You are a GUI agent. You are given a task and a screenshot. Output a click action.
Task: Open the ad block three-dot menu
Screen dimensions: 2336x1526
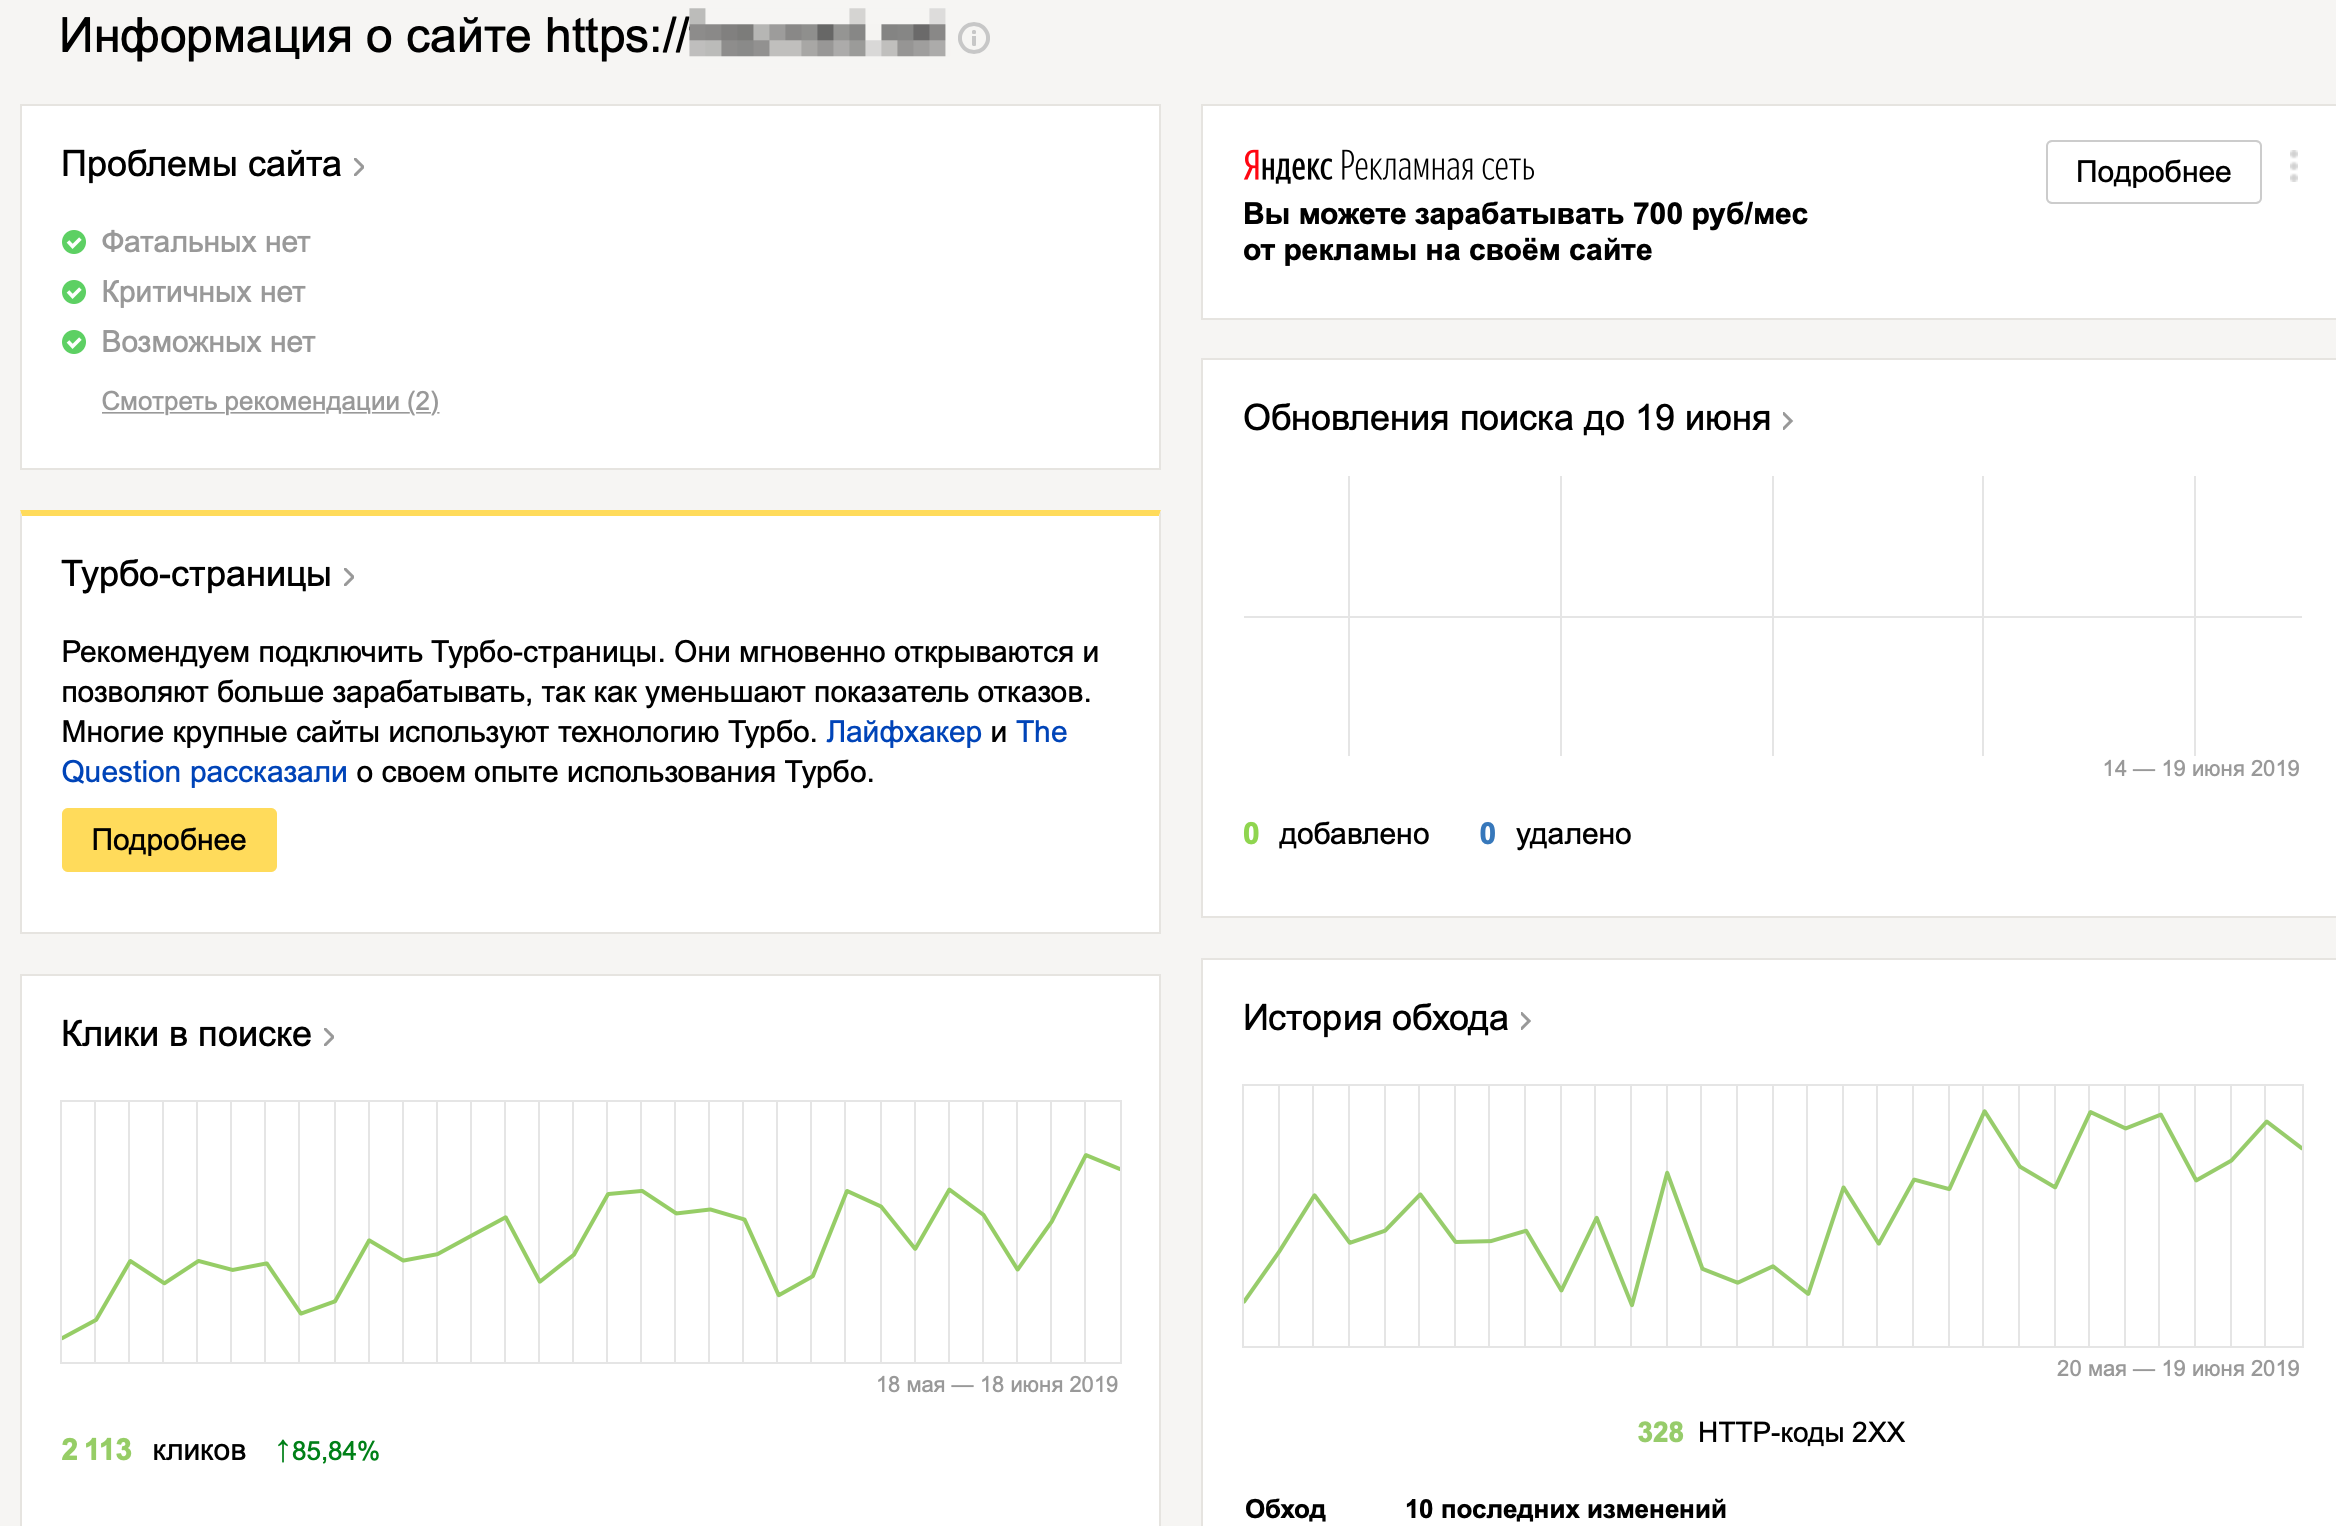click(x=2293, y=166)
